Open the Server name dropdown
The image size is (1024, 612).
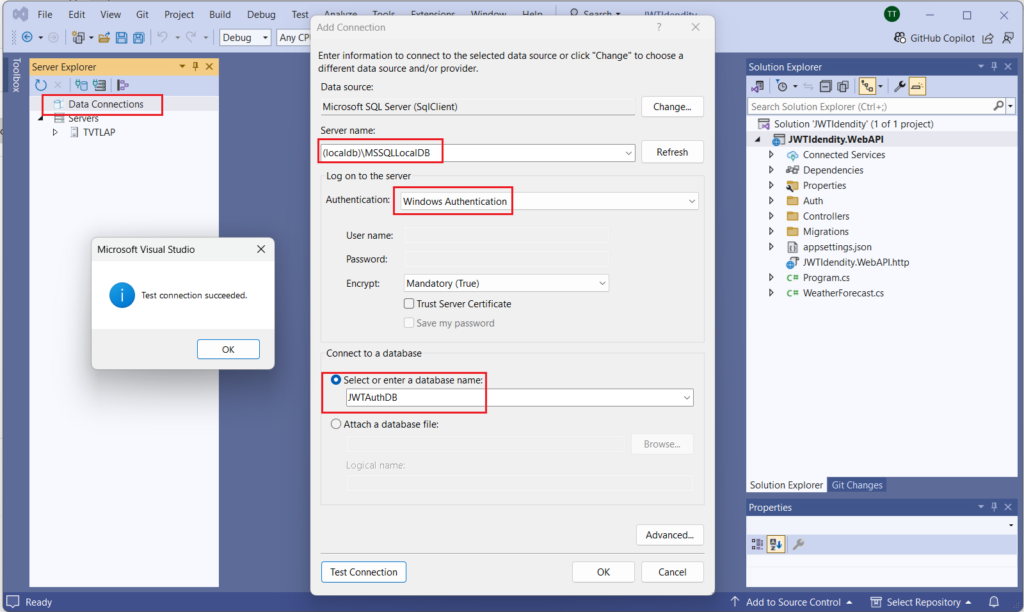click(x=628, y=153)
